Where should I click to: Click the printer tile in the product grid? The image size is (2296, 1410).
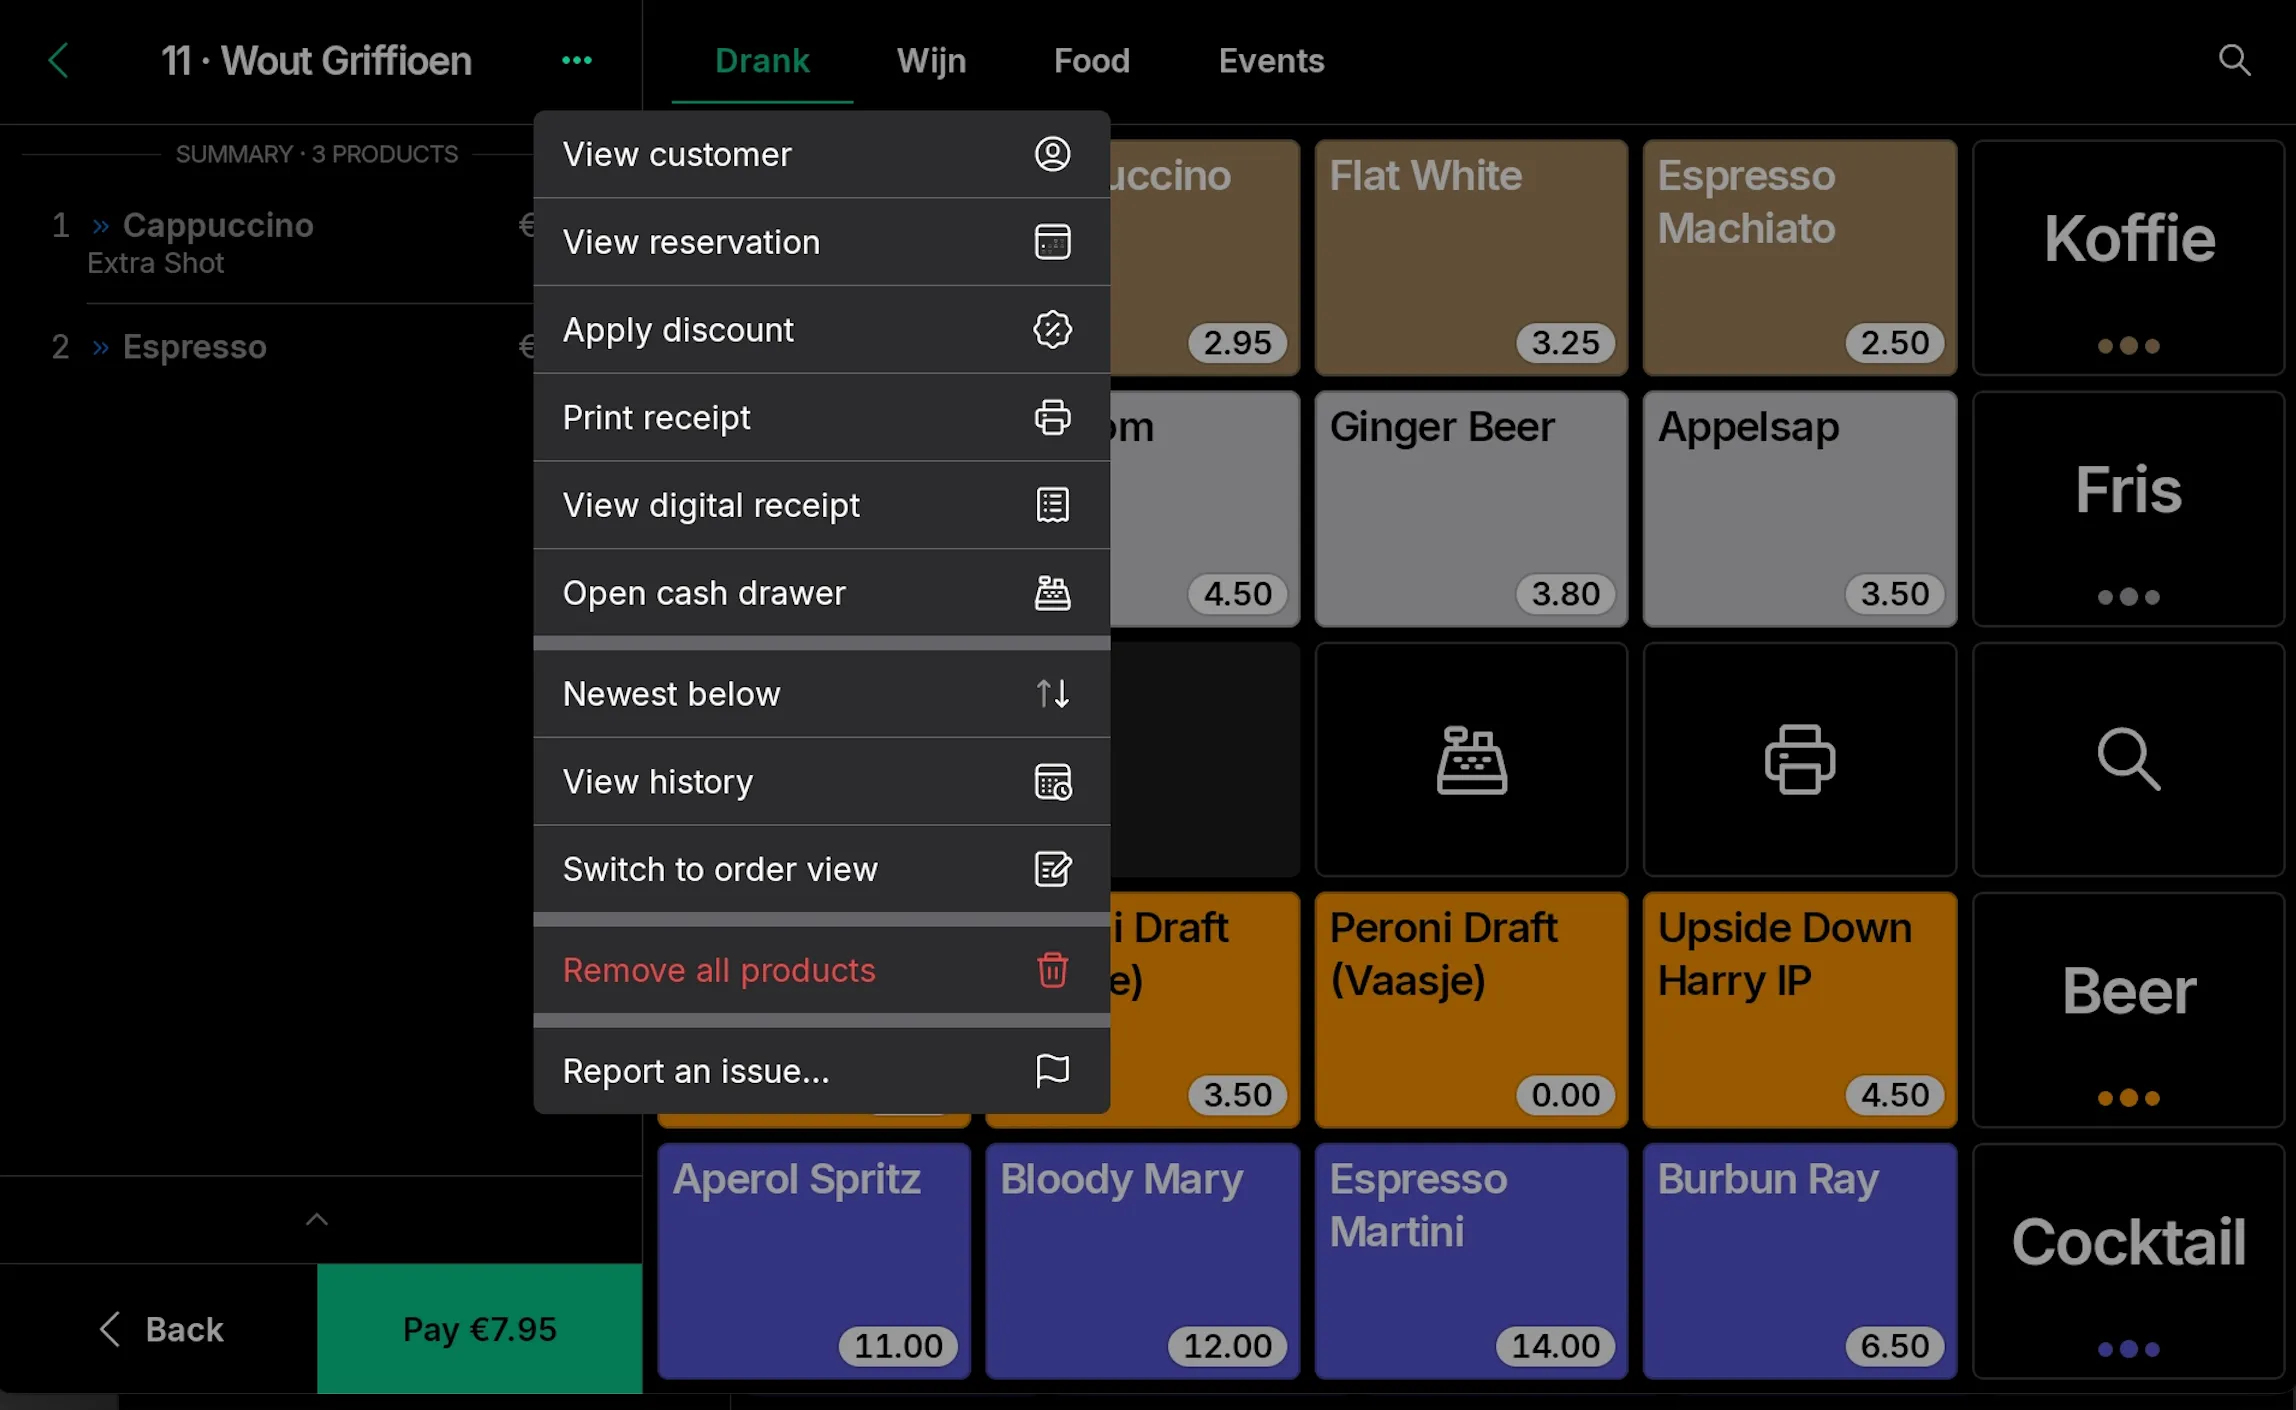point(1799,760)
